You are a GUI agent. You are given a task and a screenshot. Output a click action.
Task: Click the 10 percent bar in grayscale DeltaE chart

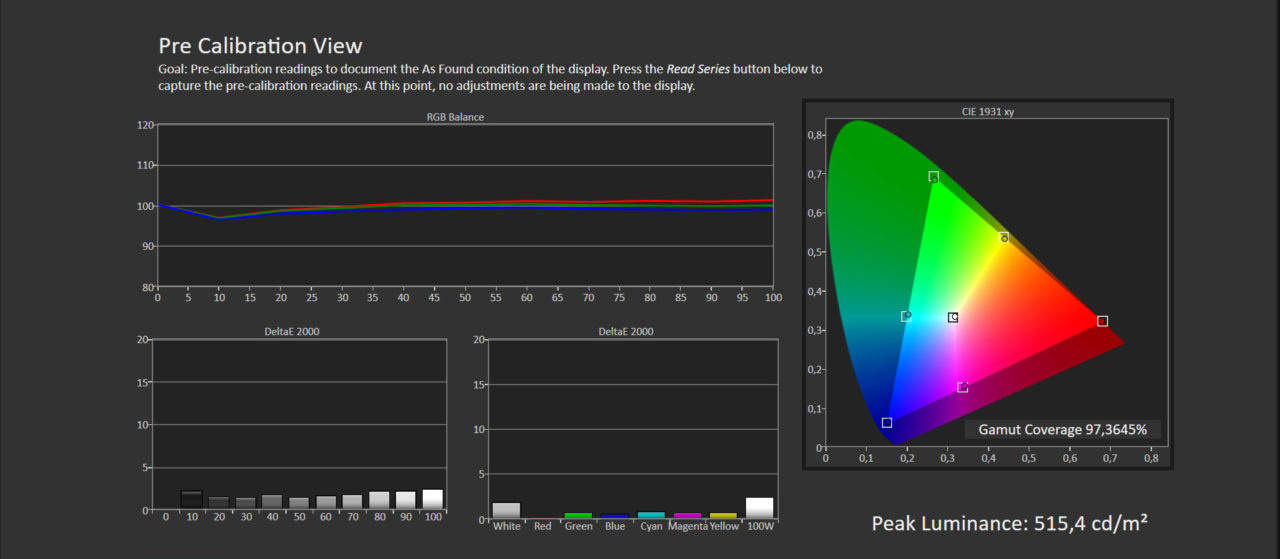coord(191,500)
